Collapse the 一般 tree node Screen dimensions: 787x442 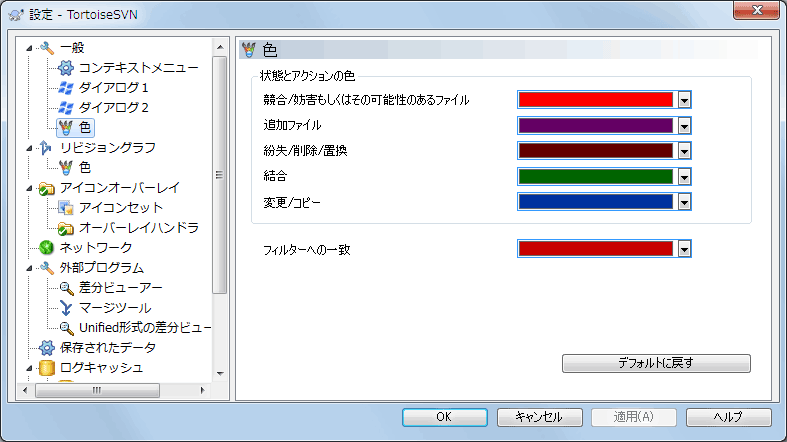(29, 48)
